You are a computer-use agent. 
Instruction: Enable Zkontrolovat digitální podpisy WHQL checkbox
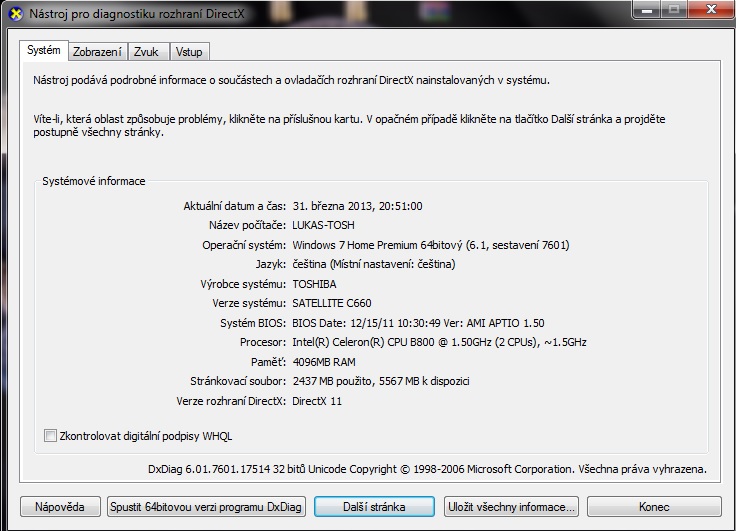tap(51, 436)
